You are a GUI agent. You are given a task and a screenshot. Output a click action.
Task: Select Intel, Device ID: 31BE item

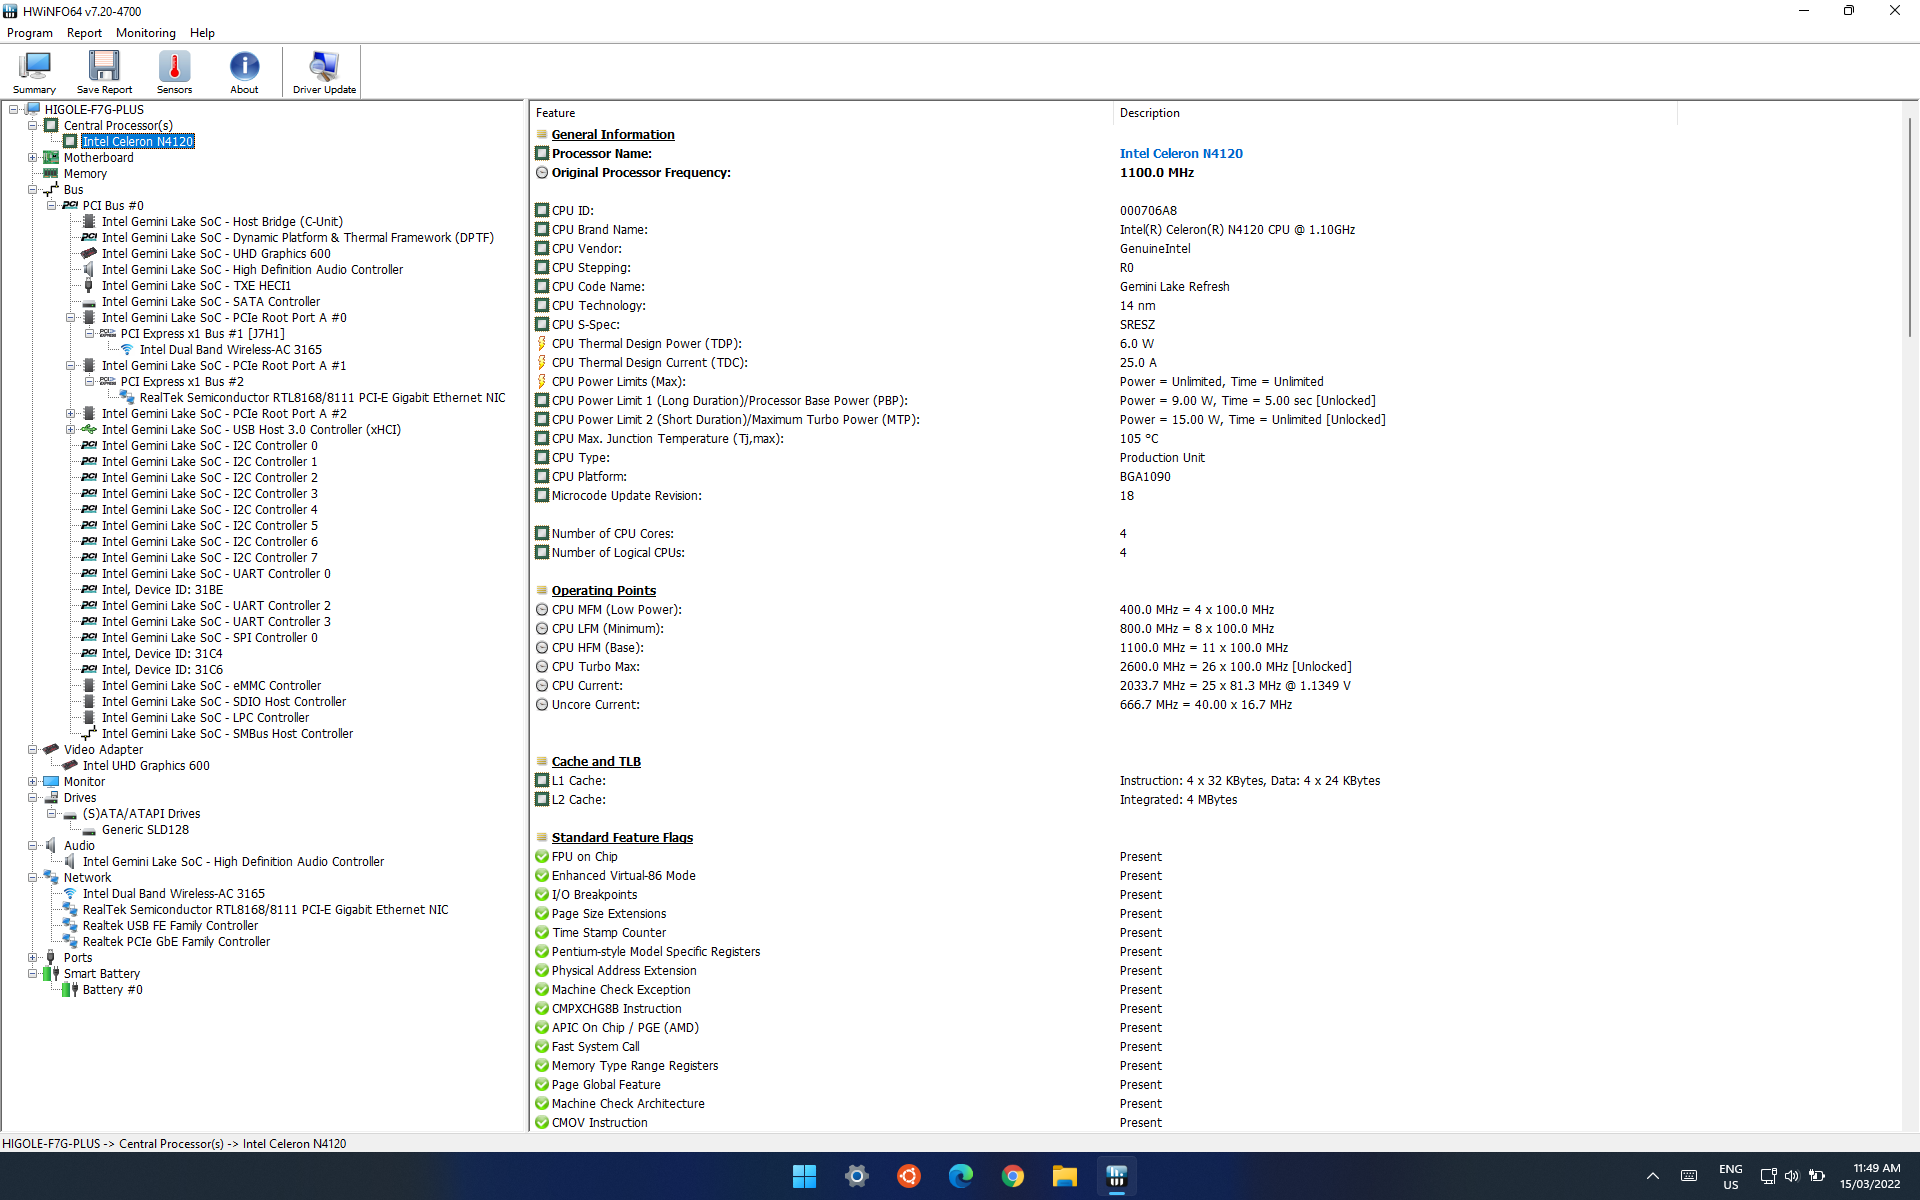(162, 590)
